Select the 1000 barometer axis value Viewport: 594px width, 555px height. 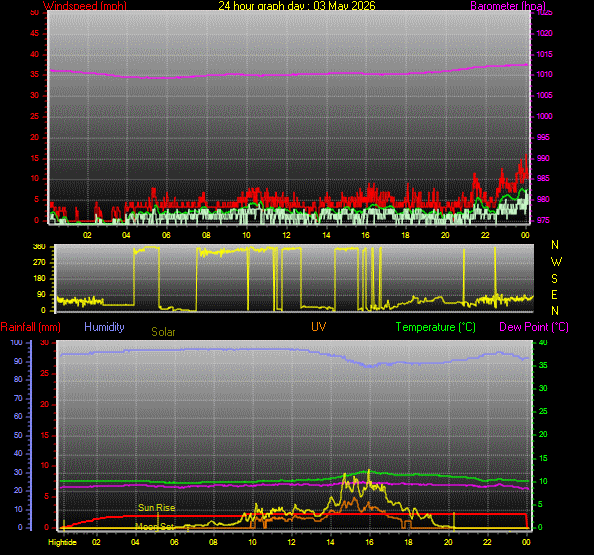[x=544, y=116]
